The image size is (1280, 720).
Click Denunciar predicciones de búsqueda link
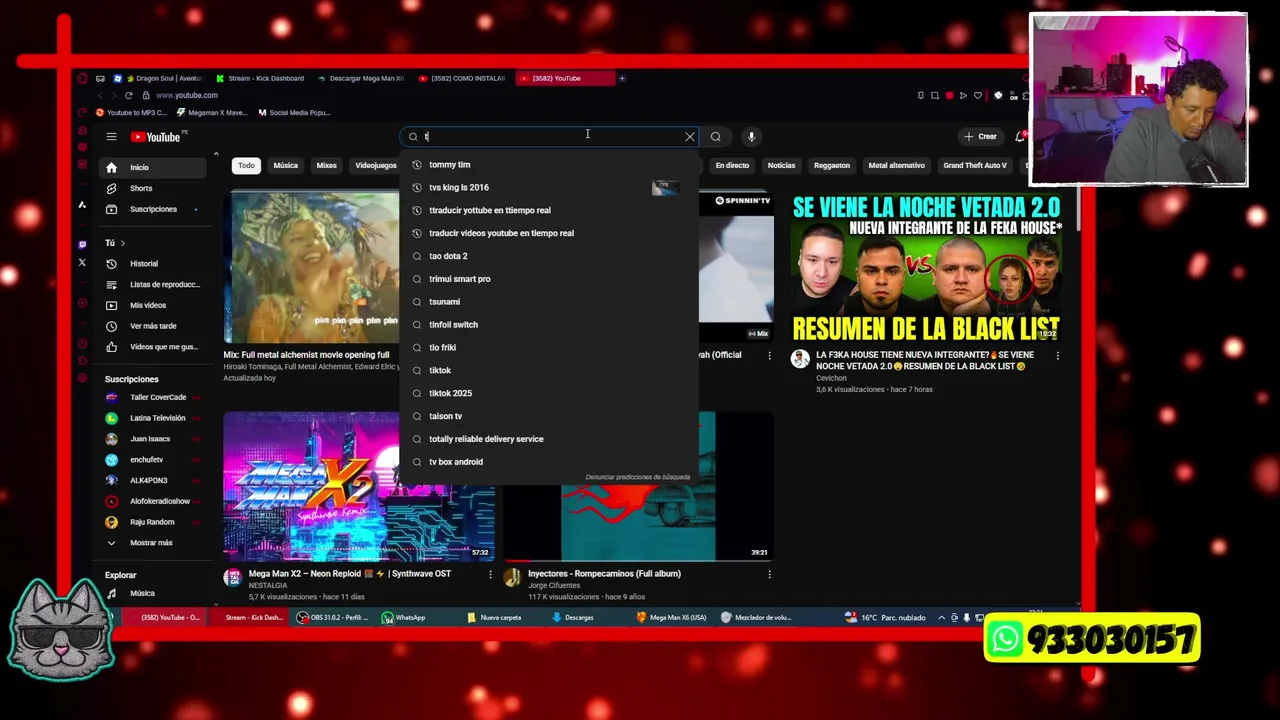637,477
